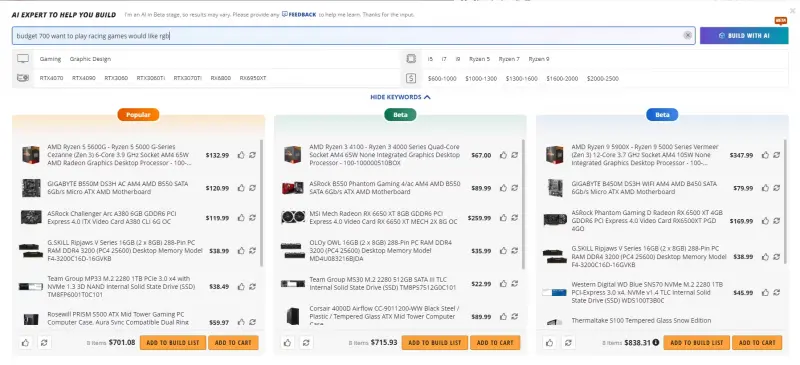Open Rosewill PRISM S500 case listing
800x365 pixels.
(118, 318)
